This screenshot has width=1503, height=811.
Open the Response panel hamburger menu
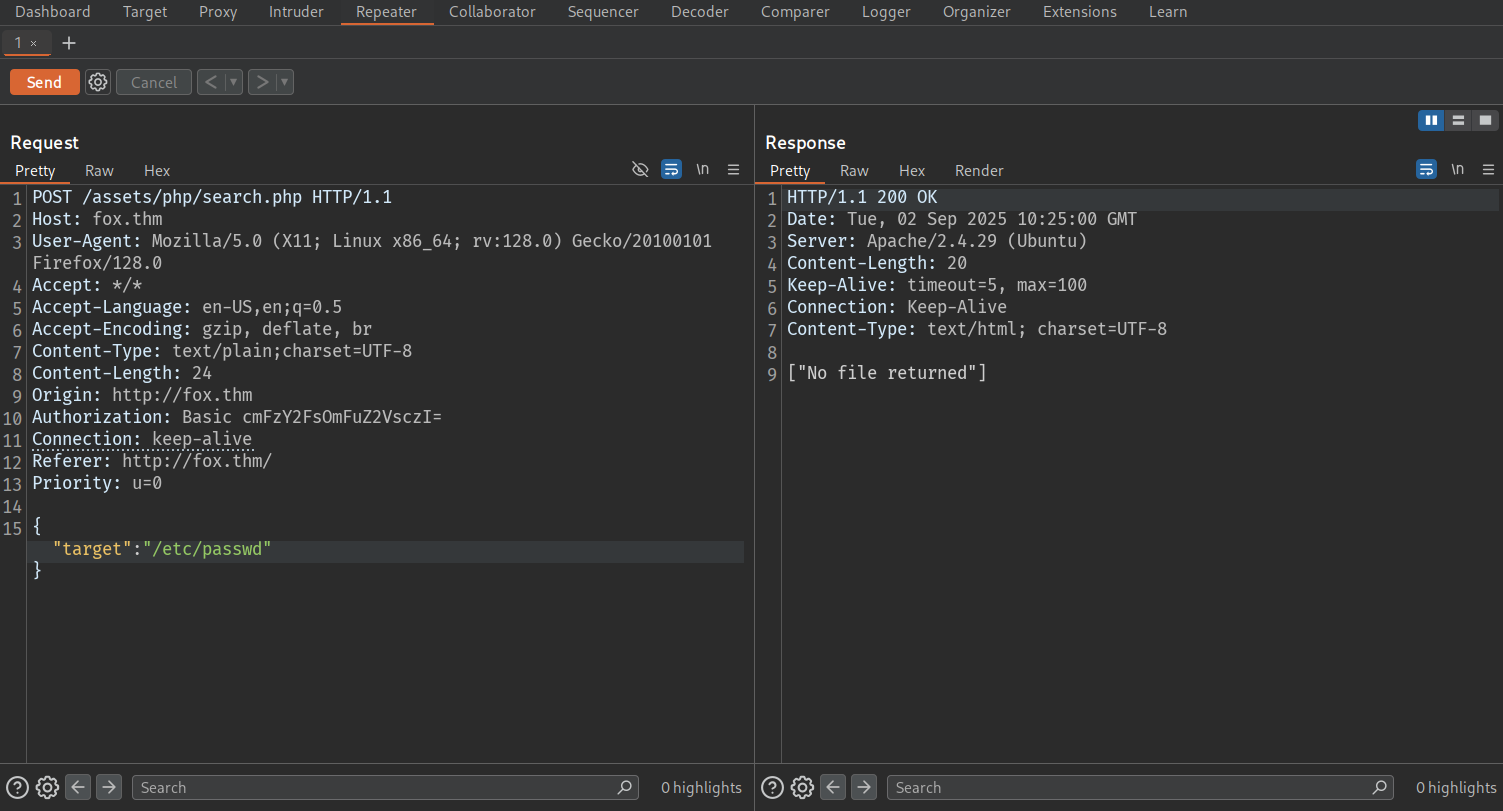[x=1488, y=170]
